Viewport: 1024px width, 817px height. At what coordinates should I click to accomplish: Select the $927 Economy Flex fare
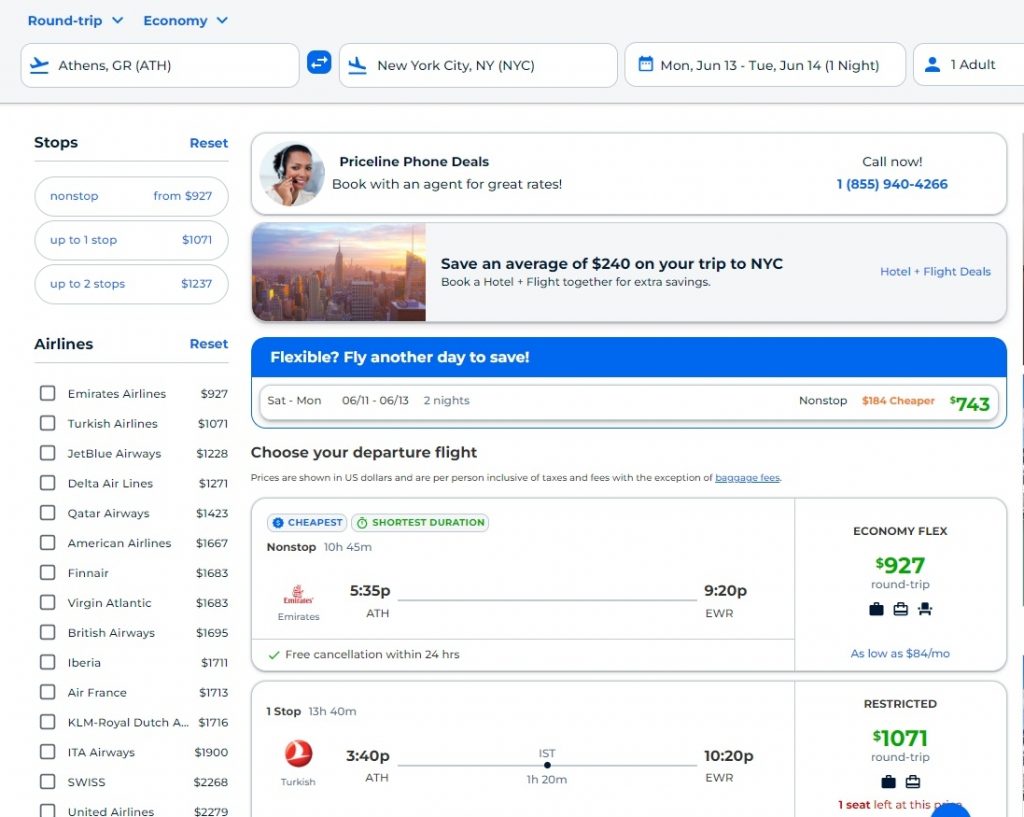901,585
